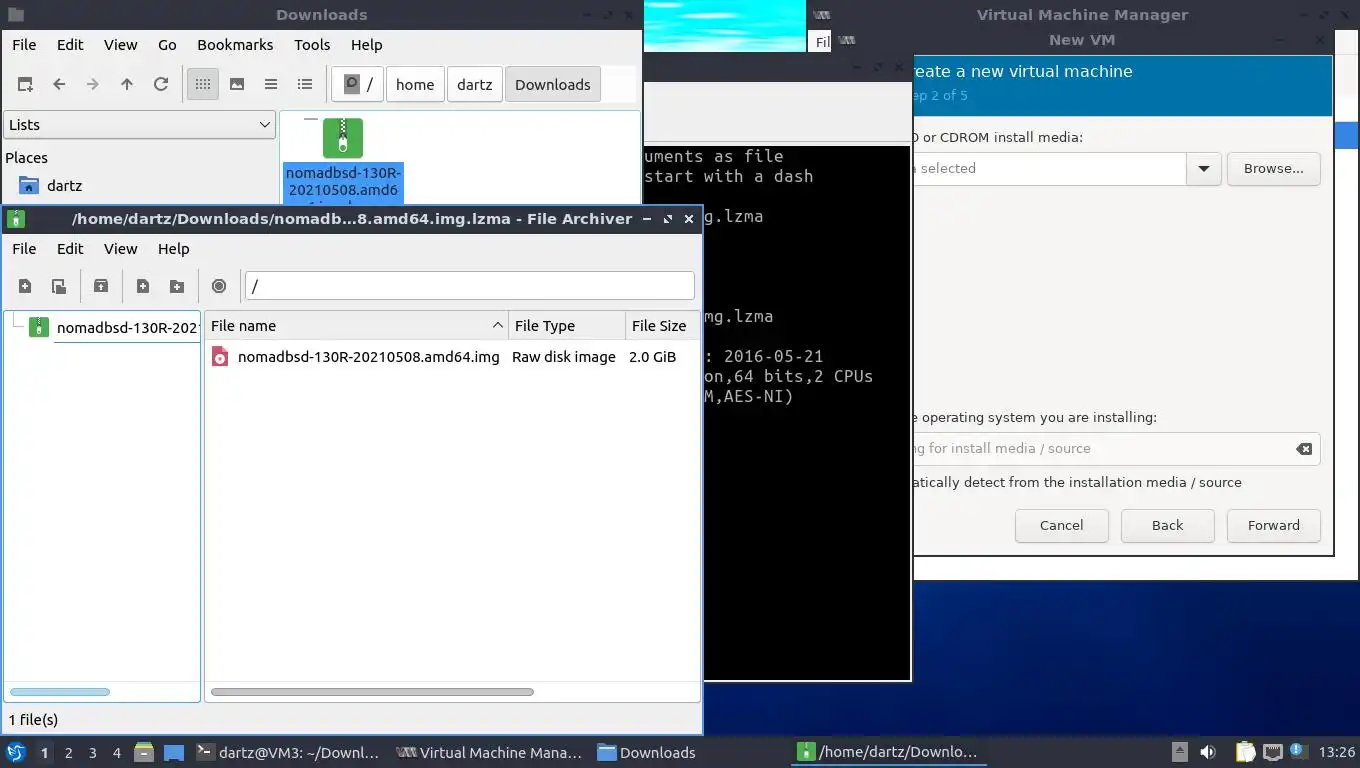Reload the Downloads folder view

click(161, 84)
